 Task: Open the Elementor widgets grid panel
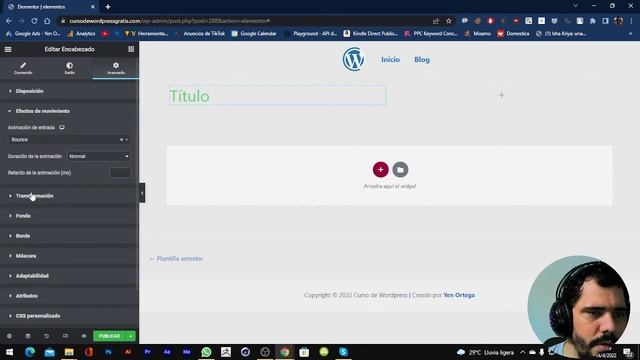point(131,49)
